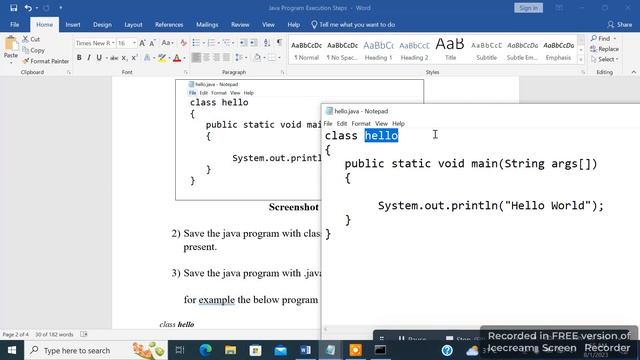The width and height of the screenshot is (640, 360).
Task: Decrease font size with Shrink Font
Action: coord(152,43)
